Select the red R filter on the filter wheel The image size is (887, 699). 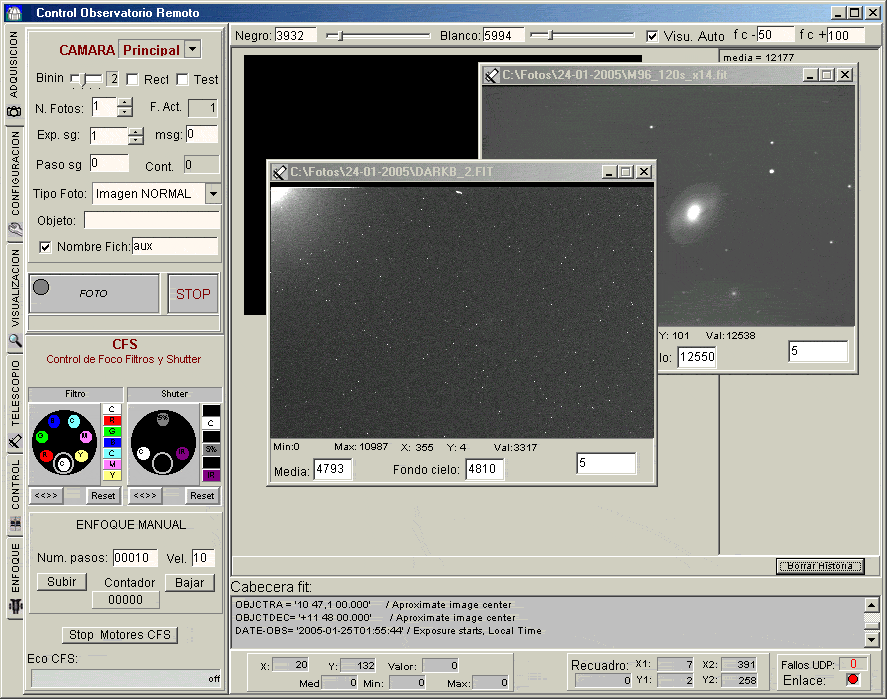(46, 456)
